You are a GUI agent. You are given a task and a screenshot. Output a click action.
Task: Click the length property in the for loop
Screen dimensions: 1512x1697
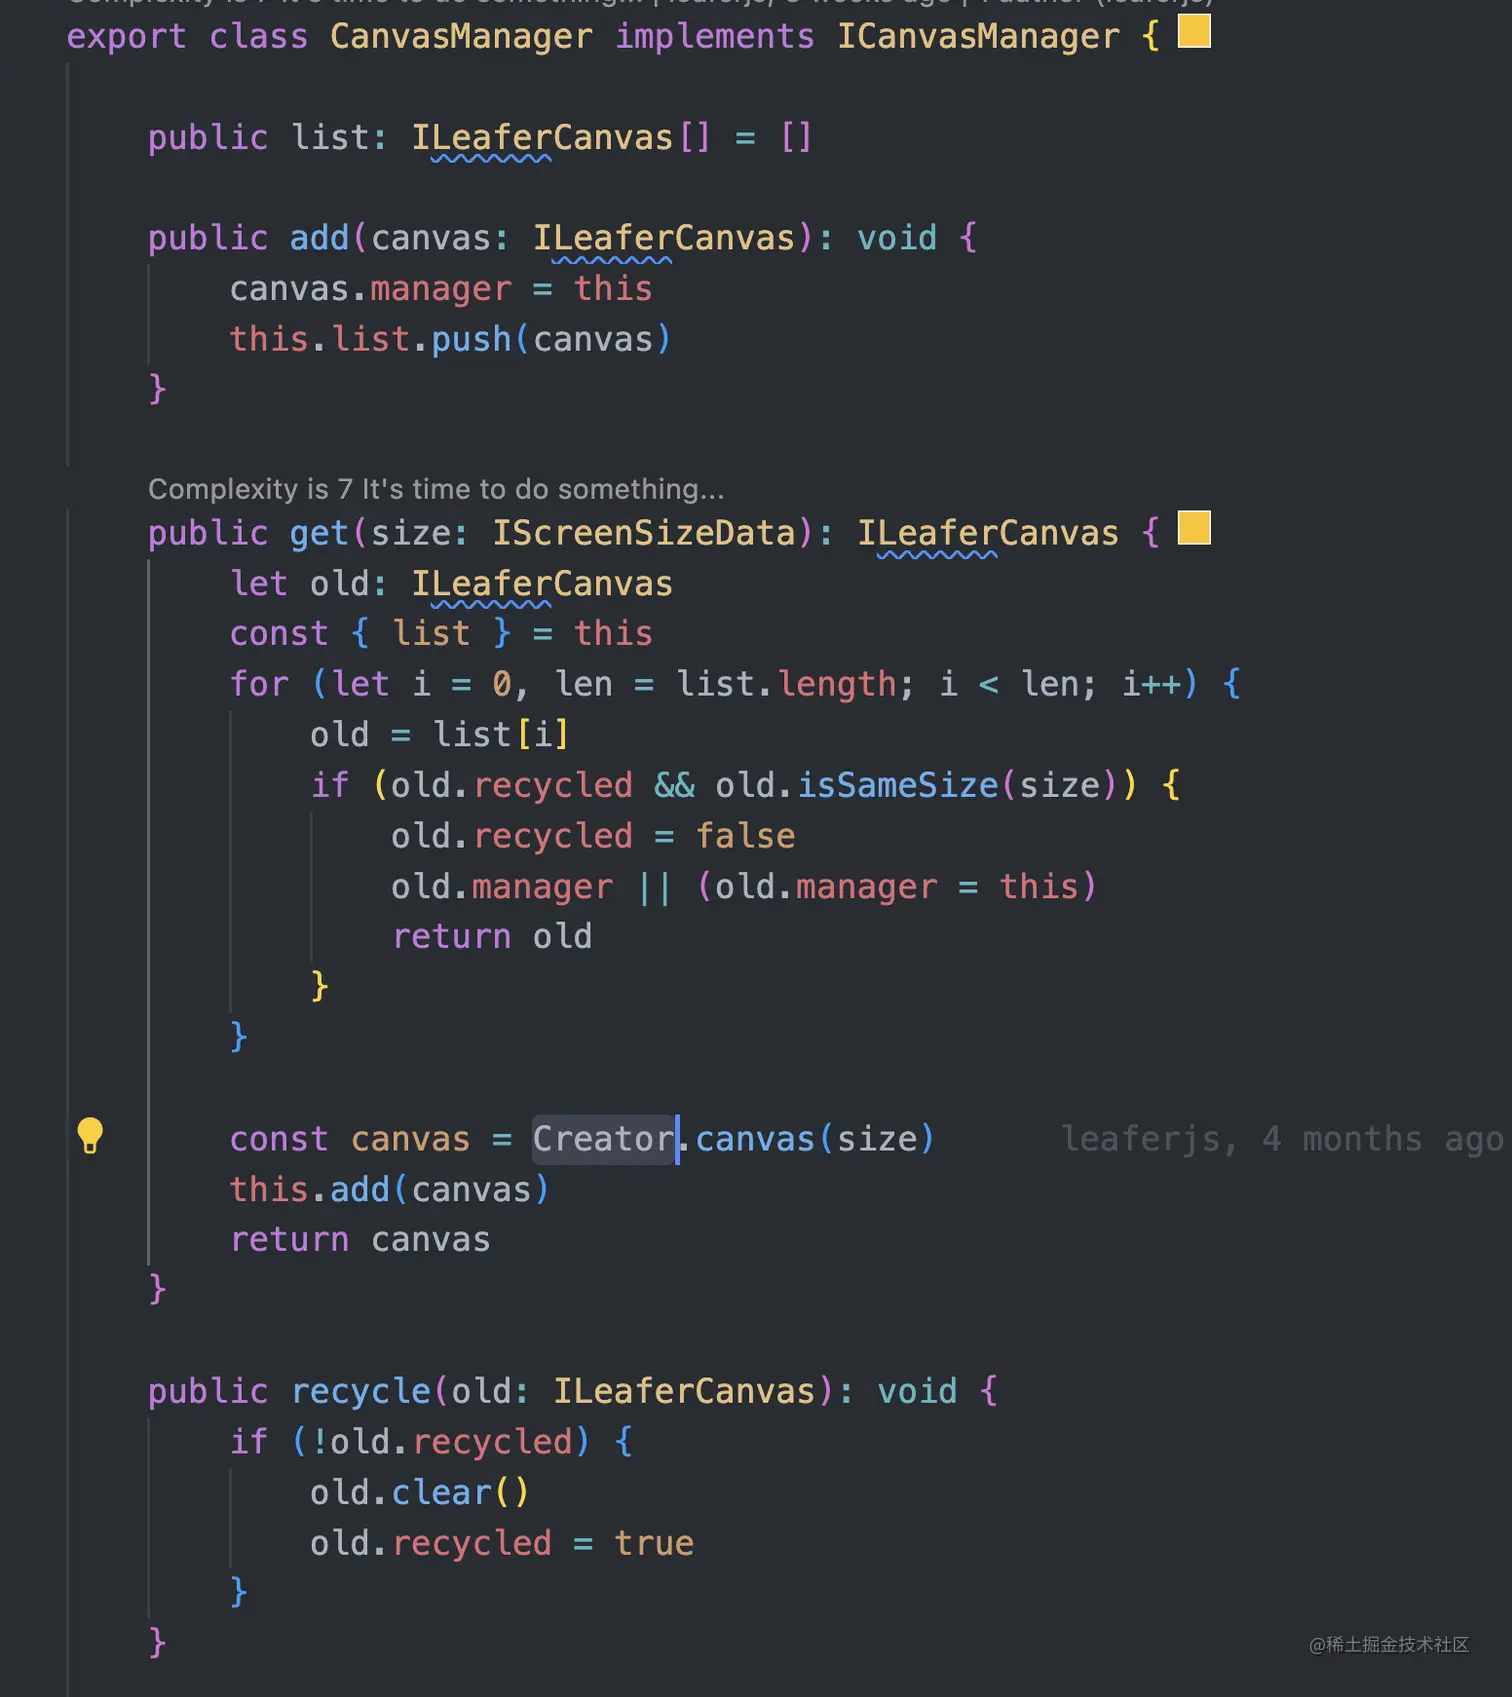[837, 684]
